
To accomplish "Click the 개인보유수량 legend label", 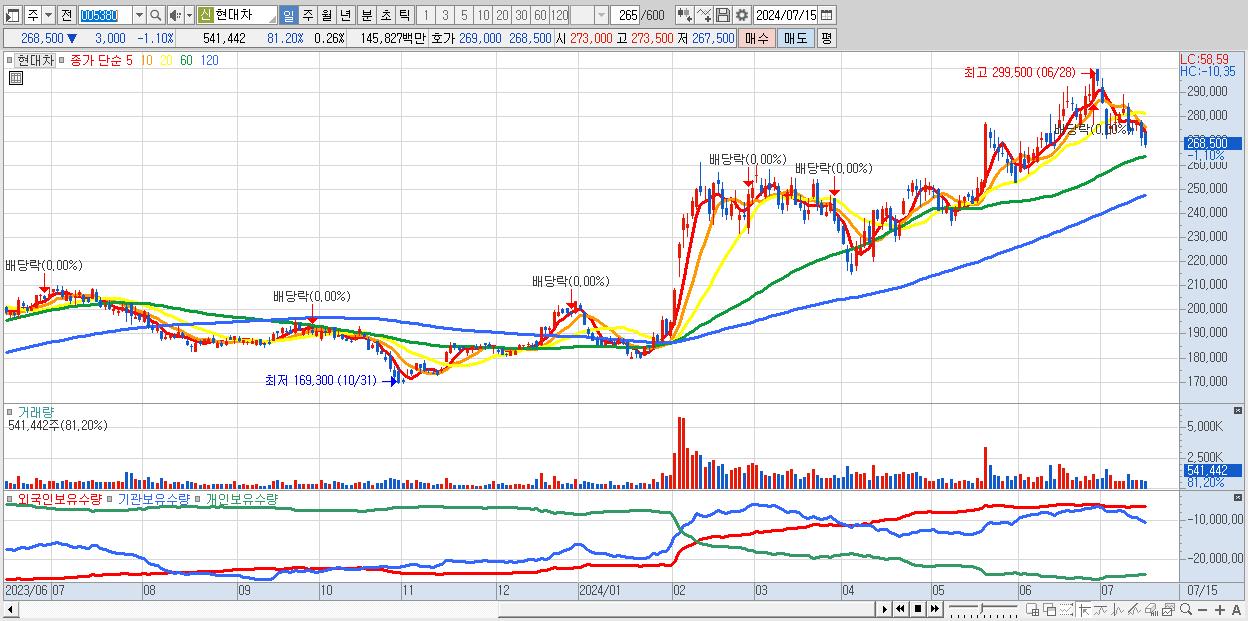I will point(241,498).
